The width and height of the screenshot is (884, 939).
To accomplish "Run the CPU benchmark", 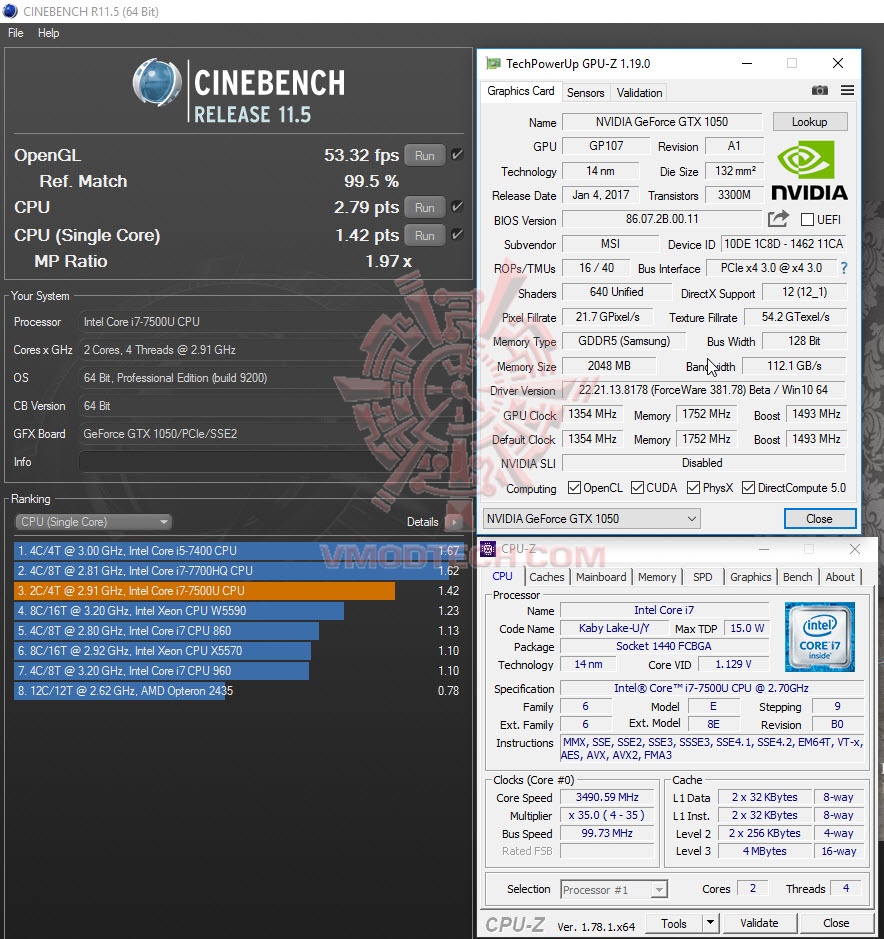I will click(x=425, y=207).
